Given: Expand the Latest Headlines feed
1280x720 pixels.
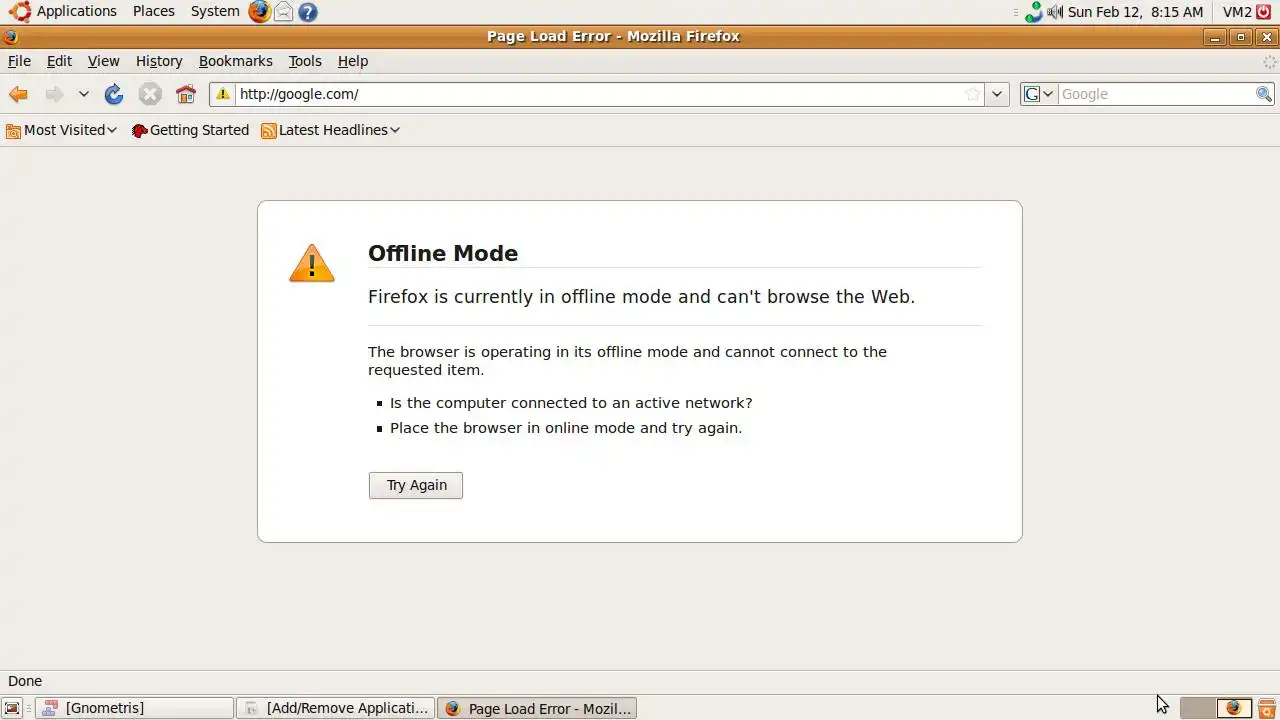Looking at the screenshot, I should click(331, 130).
